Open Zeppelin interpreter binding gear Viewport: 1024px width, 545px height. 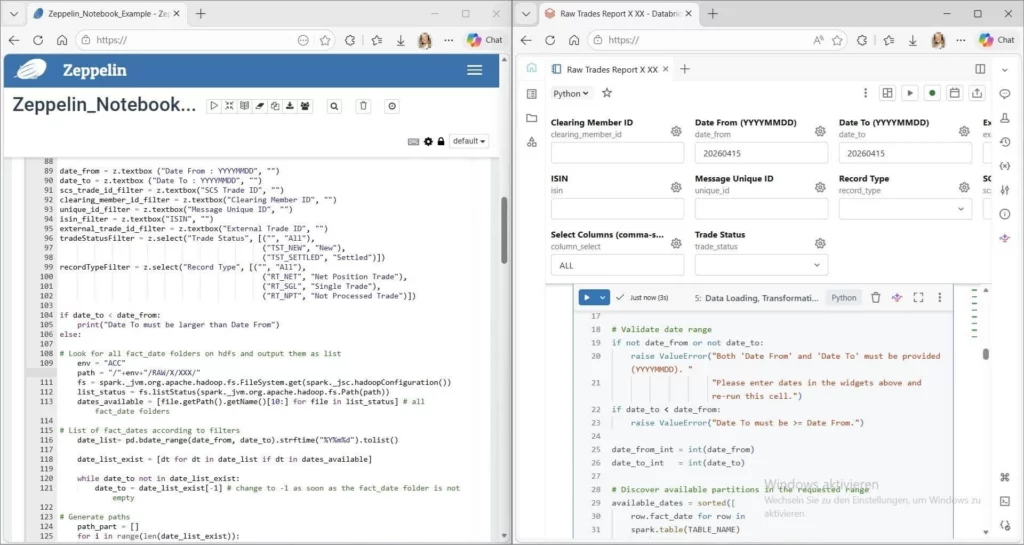(428, 141)
